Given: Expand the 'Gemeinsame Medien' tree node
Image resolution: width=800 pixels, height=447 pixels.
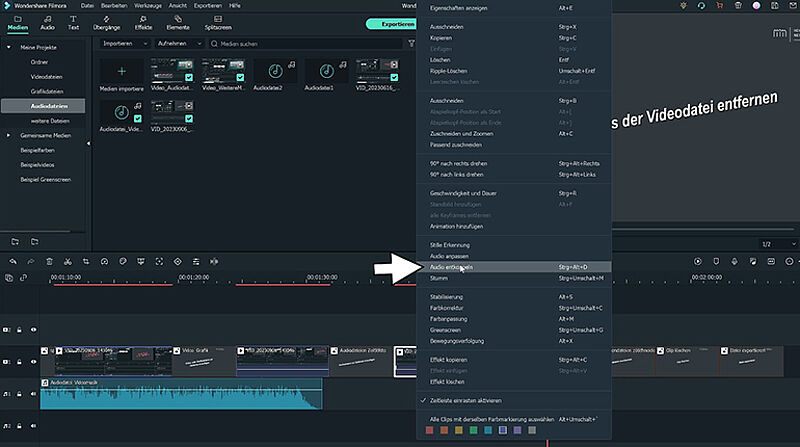Looking at the screenshot, I should click(x=9, y=135).
